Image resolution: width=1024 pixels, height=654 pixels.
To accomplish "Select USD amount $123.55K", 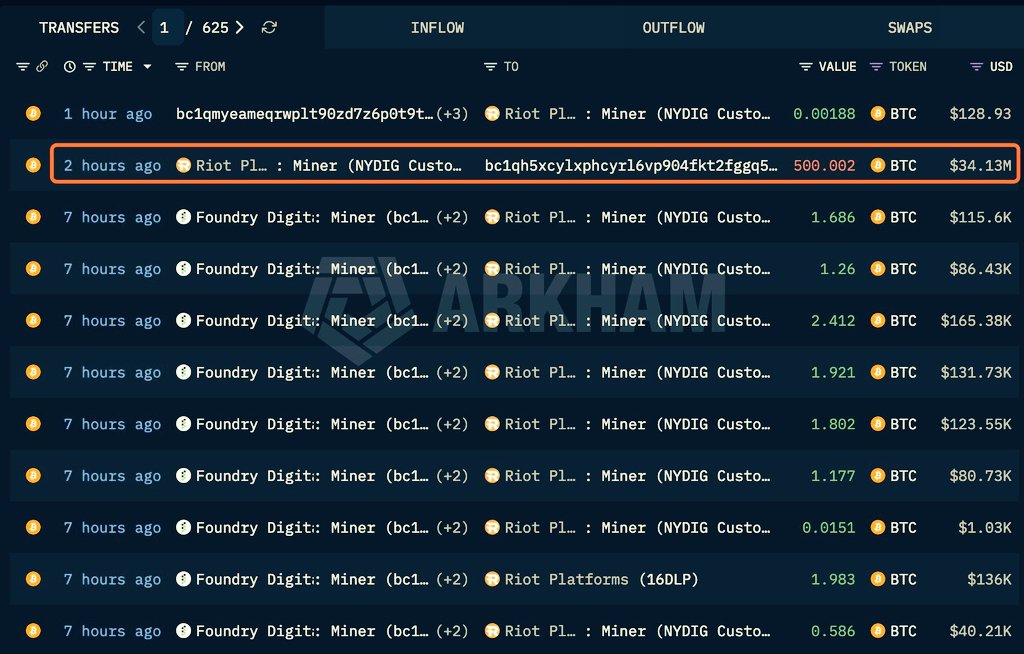I will (x=976, y=424).
